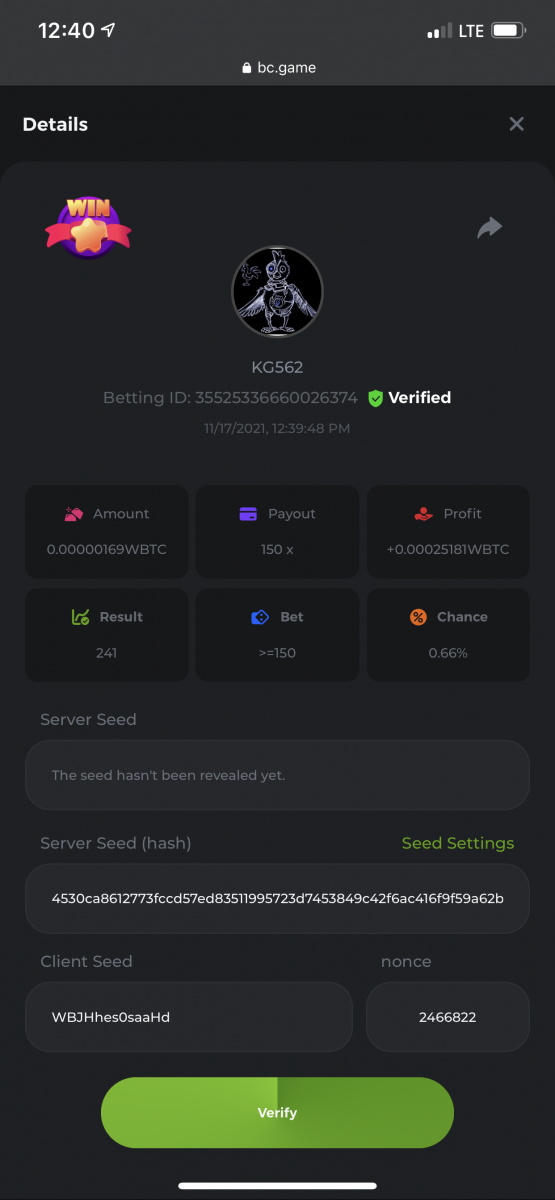Tap the WIN star badge icon
The image size is (555, 1200).
[x=88, y=227]
